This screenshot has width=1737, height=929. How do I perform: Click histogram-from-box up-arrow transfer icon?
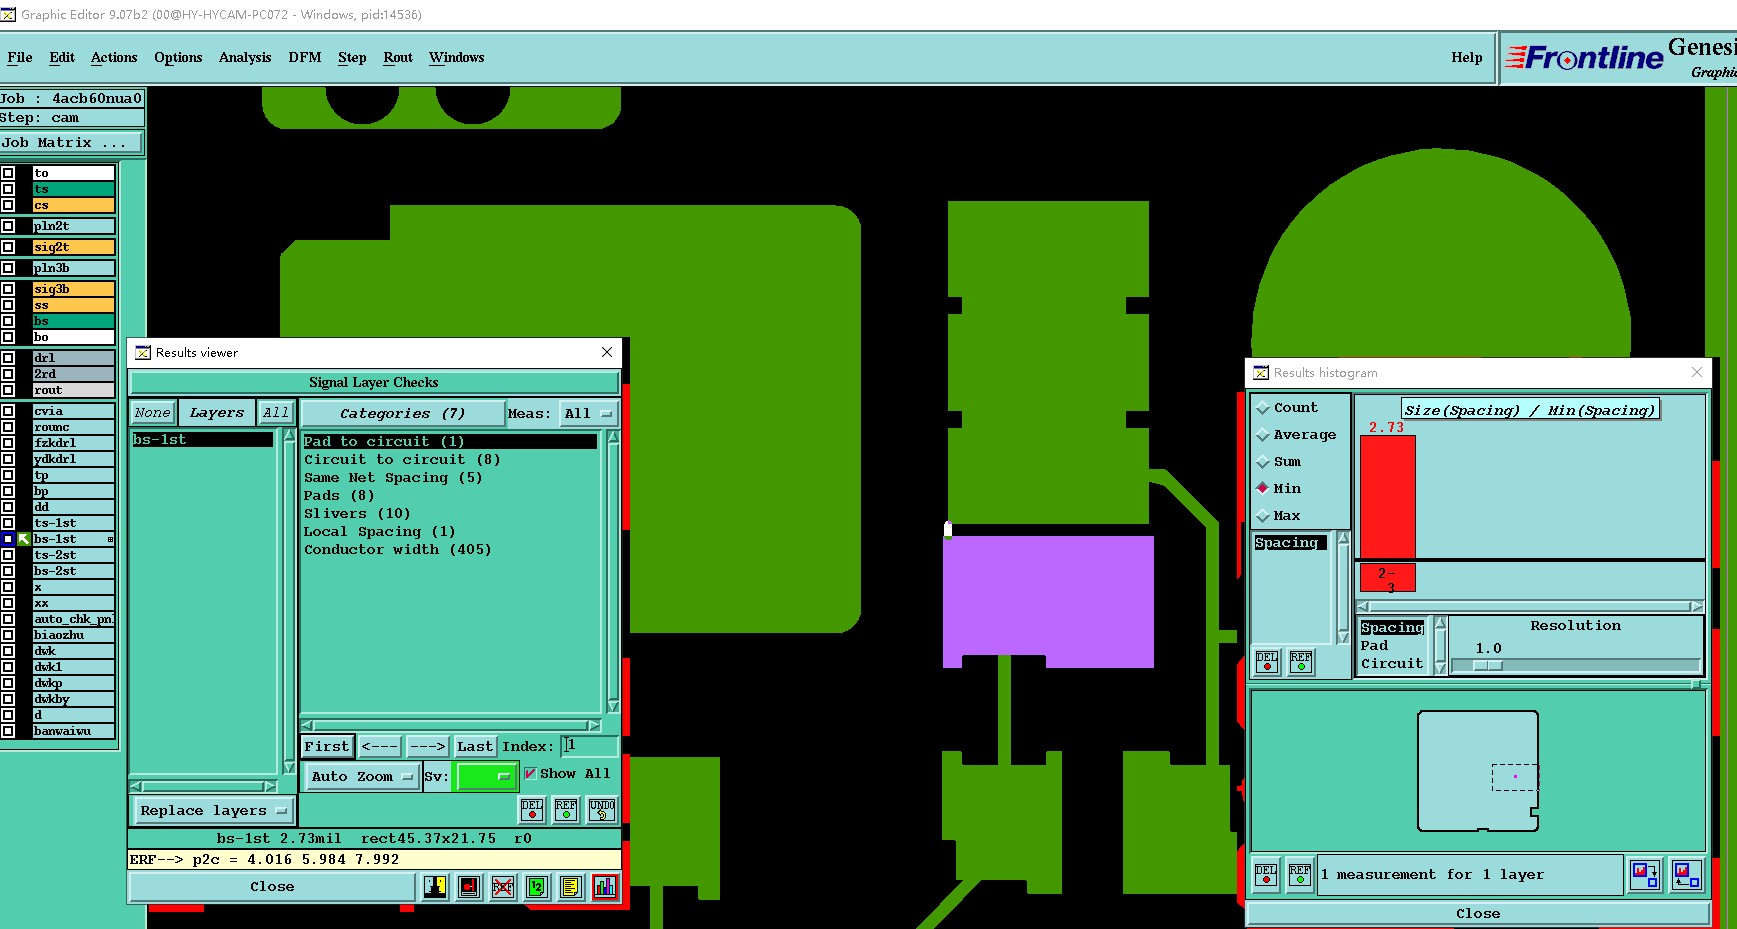click(x=1687, y=875)
